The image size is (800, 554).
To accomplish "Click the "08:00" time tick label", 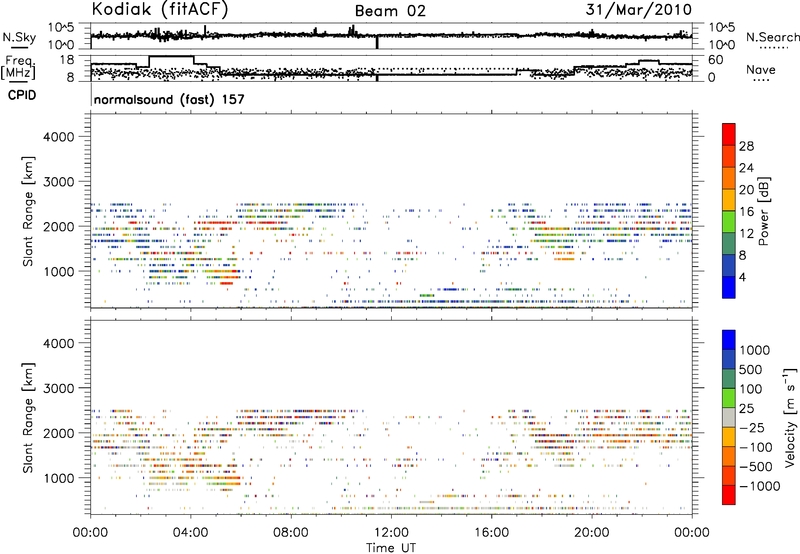I will pyautogui.click(x=291, y=533).
